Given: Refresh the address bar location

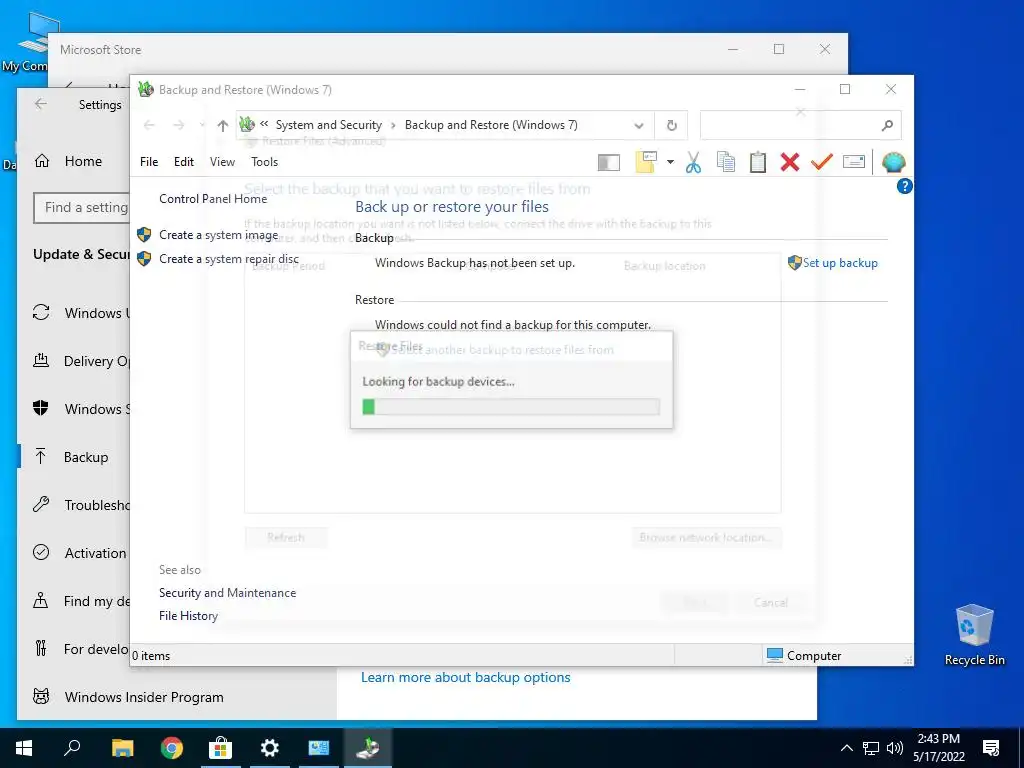Looking at the screenshot, I should point(671,125).
